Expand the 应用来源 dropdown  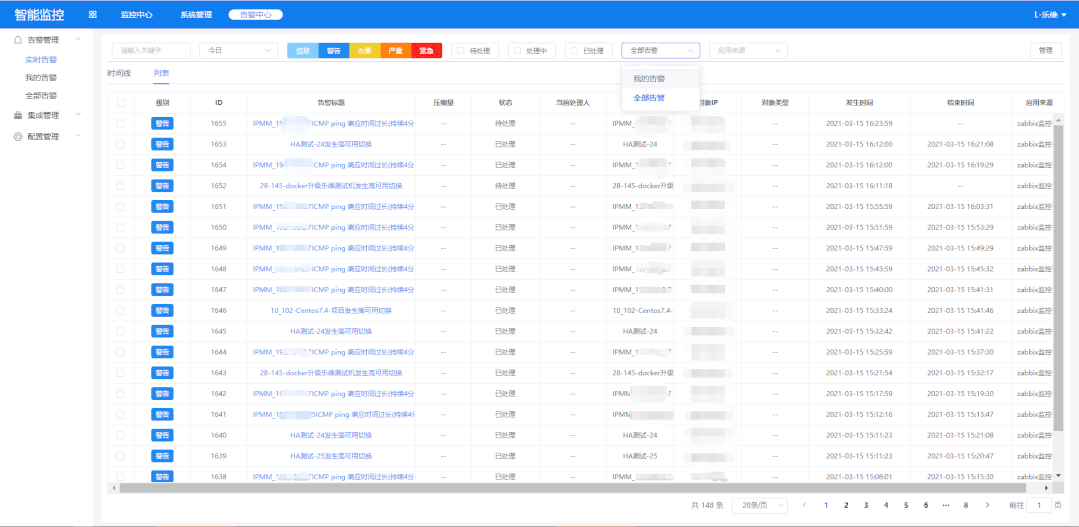[748, 50]
